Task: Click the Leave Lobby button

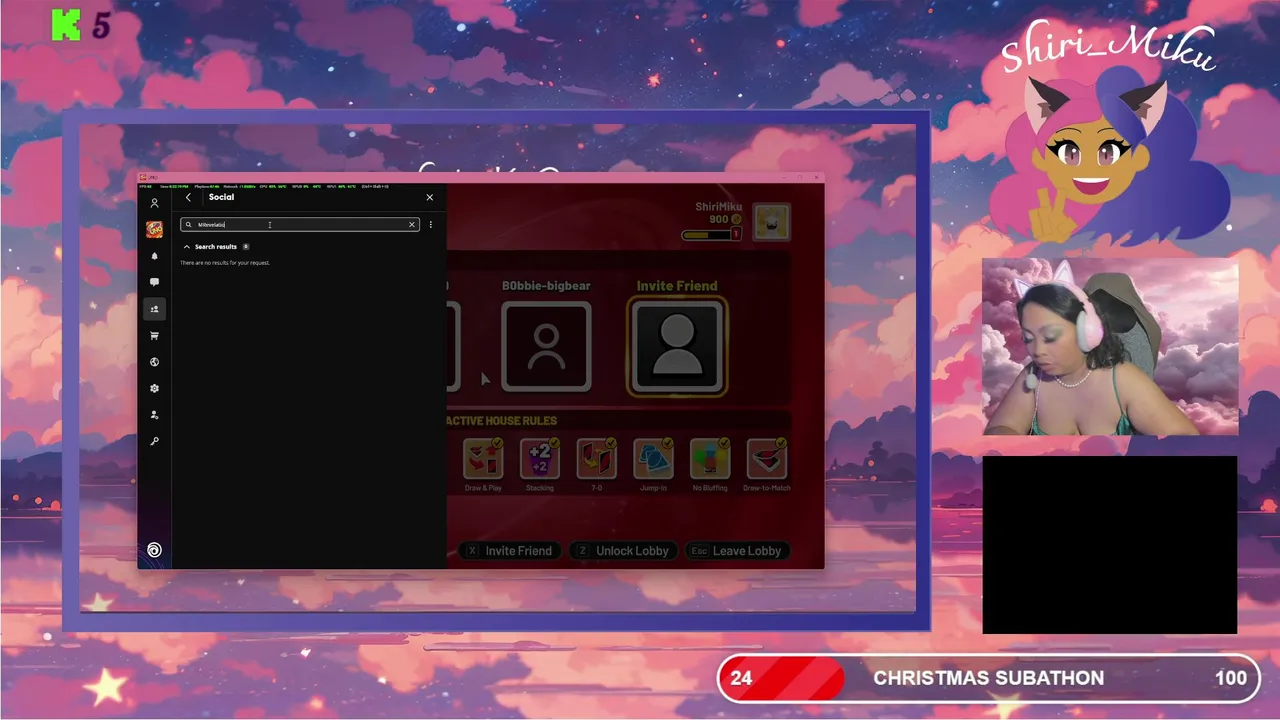Action: click(738, 551)
